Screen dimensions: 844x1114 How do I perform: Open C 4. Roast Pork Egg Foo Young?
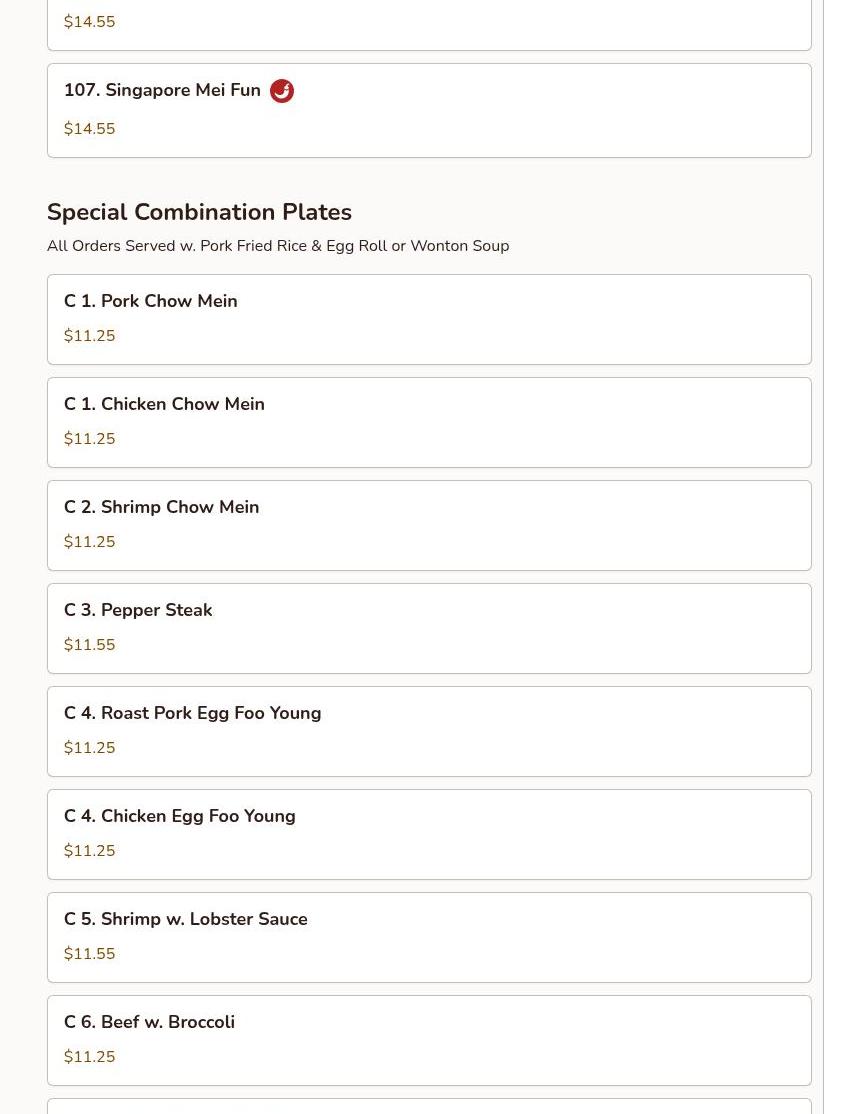tap(192, 713)
